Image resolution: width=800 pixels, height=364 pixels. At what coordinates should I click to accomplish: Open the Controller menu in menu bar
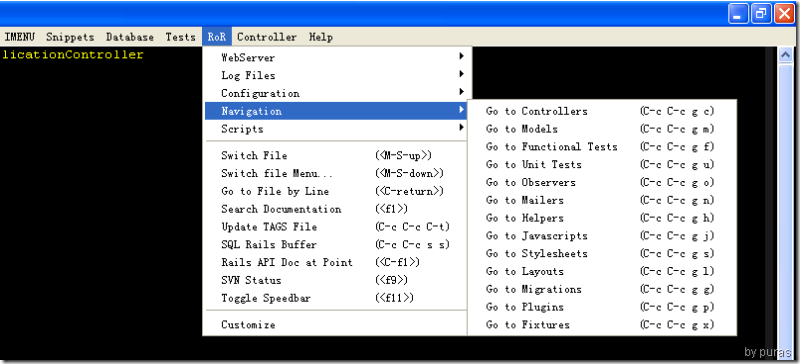[x=267, y=37]
